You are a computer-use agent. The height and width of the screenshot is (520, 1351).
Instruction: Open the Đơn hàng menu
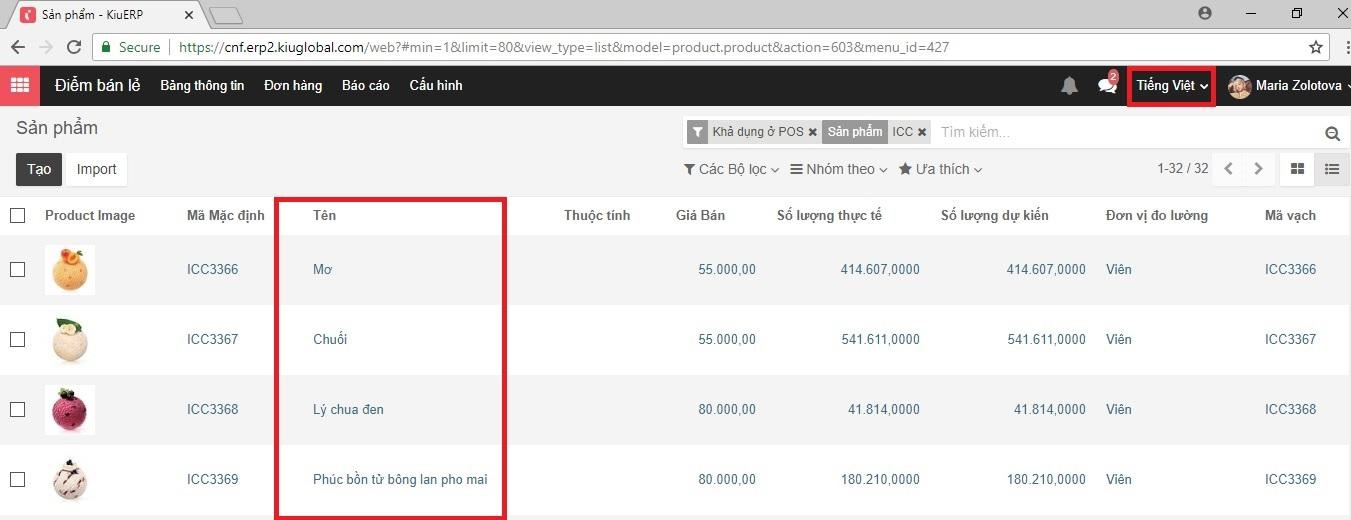(x=293, y=85)
